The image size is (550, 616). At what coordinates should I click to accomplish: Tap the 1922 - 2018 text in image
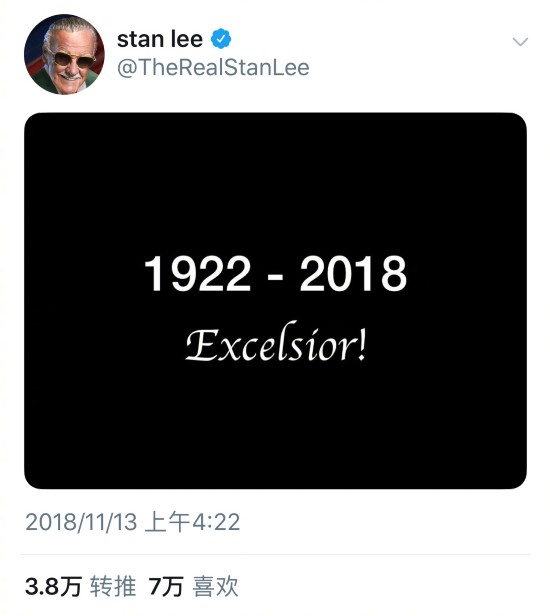[x=275, y=273]
